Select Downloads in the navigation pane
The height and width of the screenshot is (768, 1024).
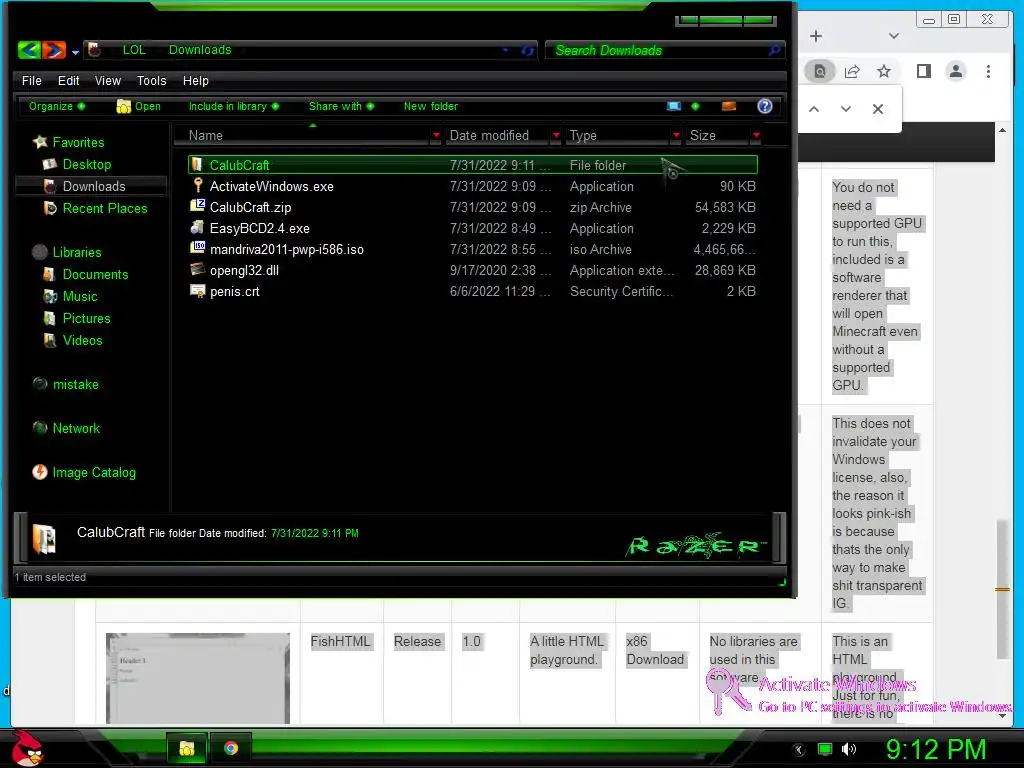pos(93,186)
